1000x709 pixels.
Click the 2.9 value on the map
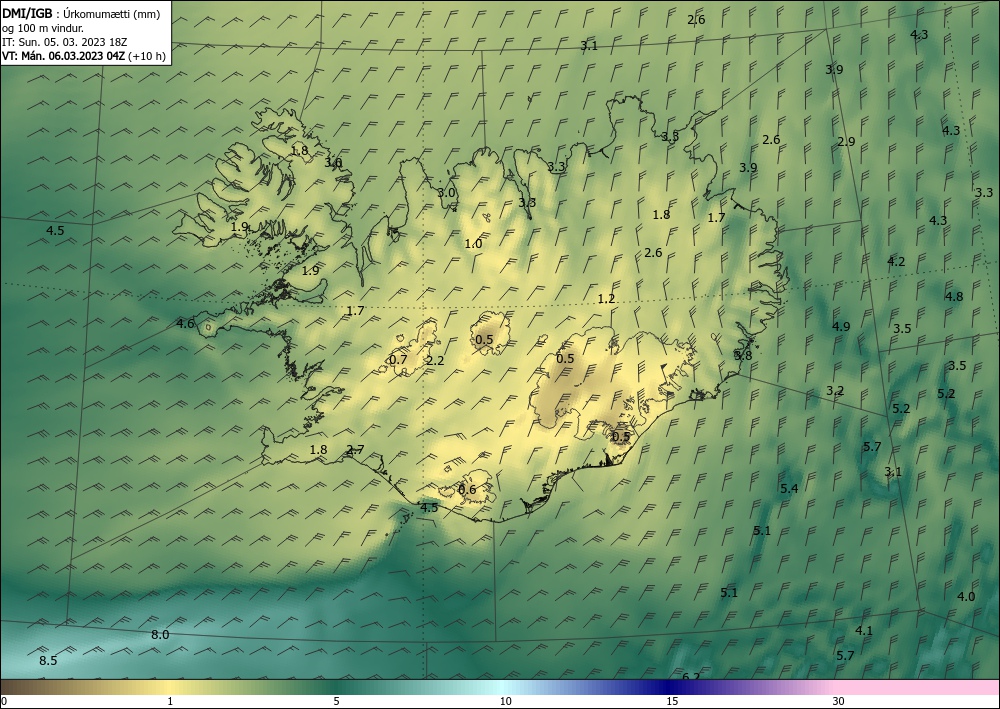[846, 142]
